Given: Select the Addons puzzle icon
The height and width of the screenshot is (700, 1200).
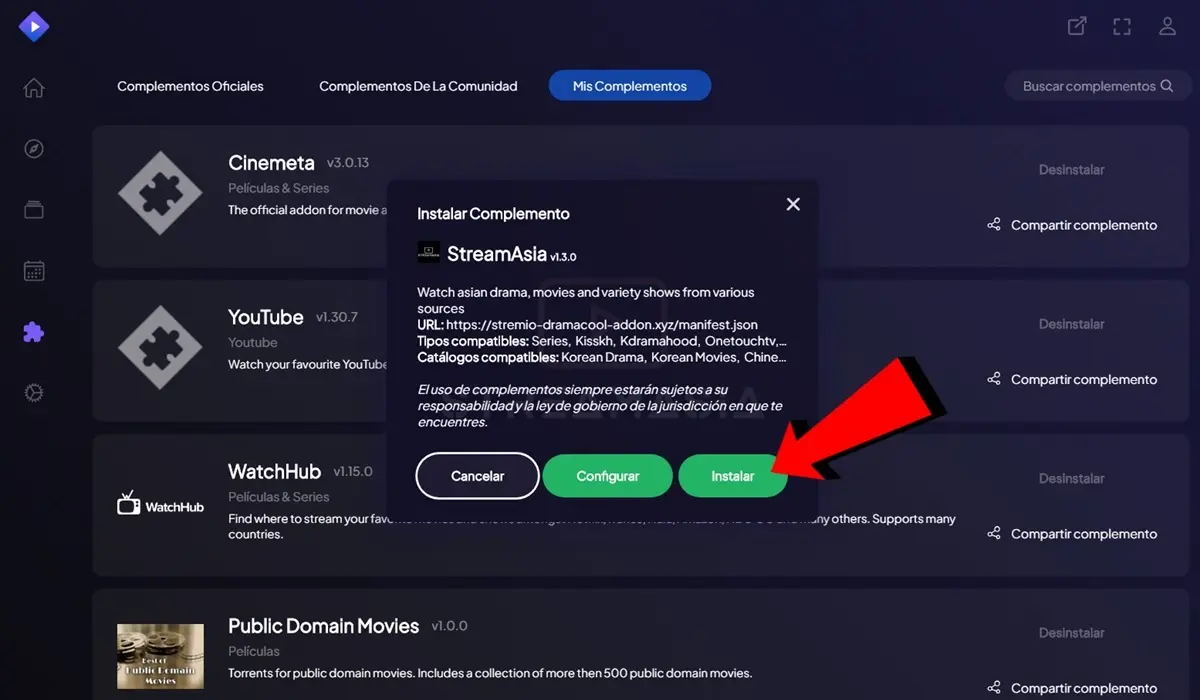Looking at the screenshot, I should 34,332.
